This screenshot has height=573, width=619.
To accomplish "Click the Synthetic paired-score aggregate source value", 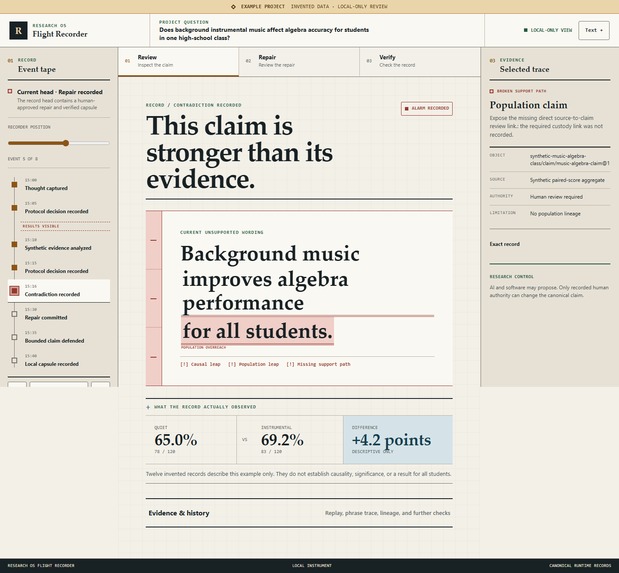I will (567, 180).
